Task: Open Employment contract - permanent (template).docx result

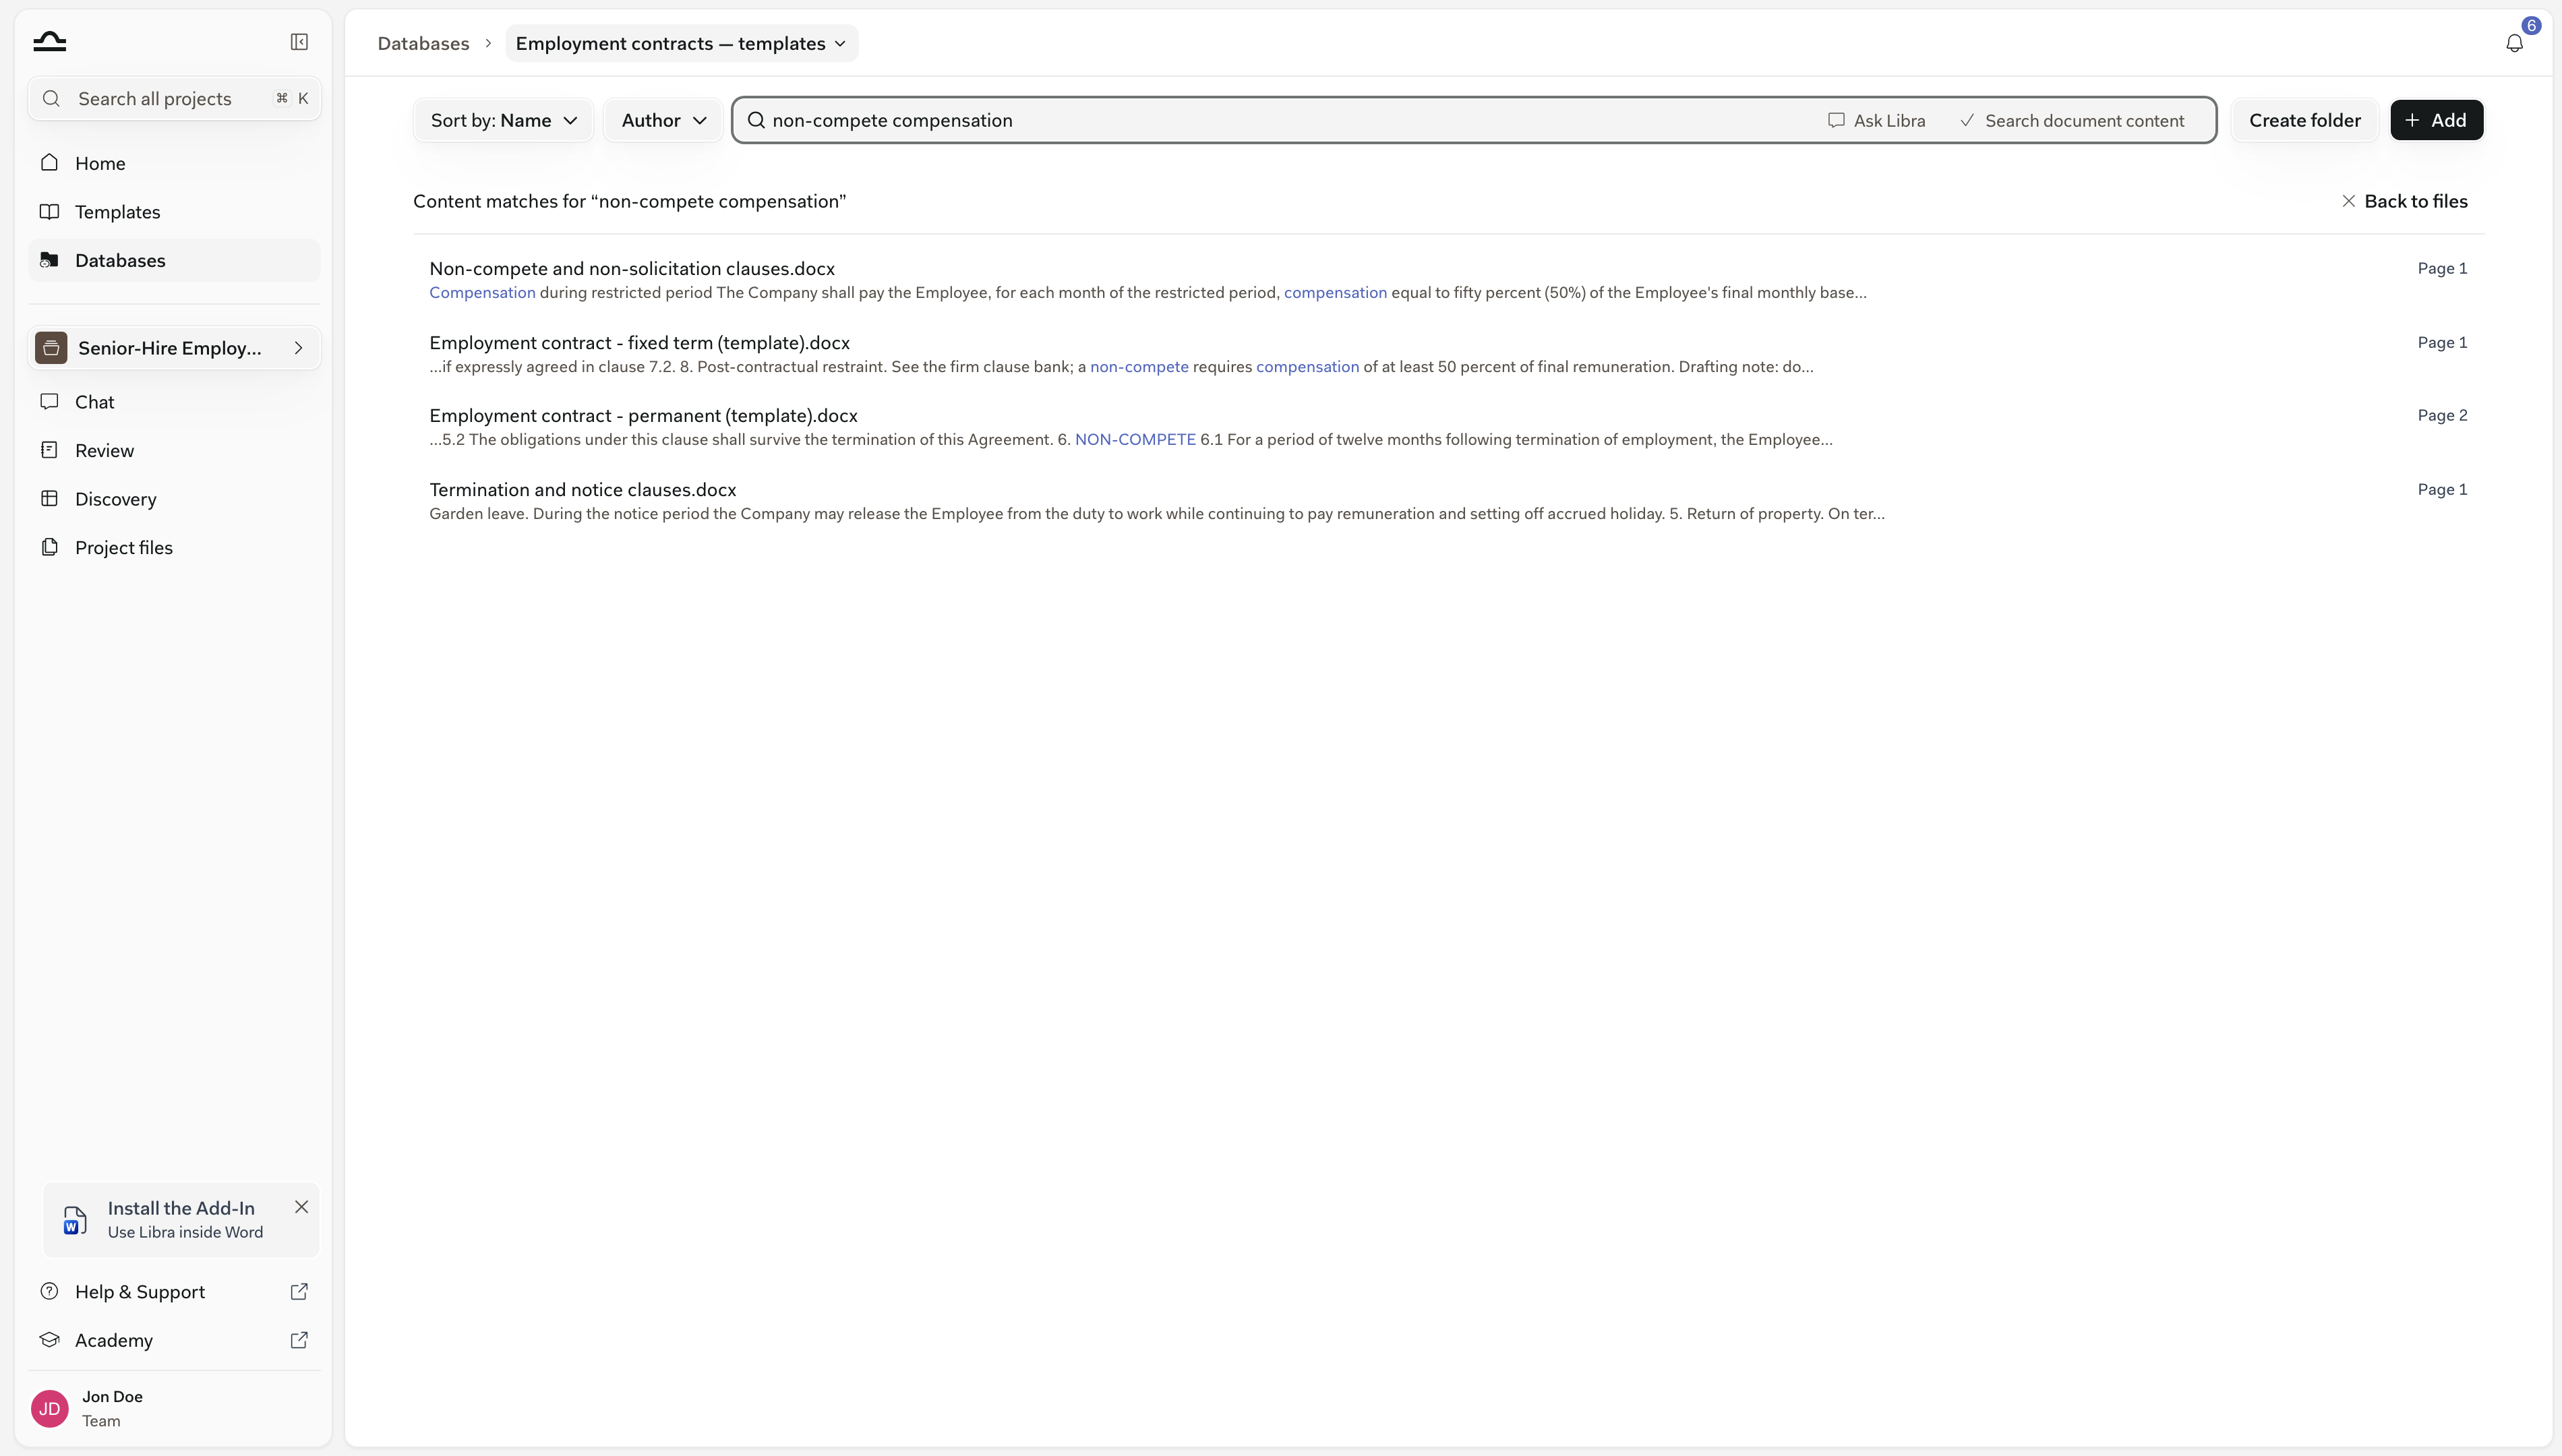Action: 1448,427
